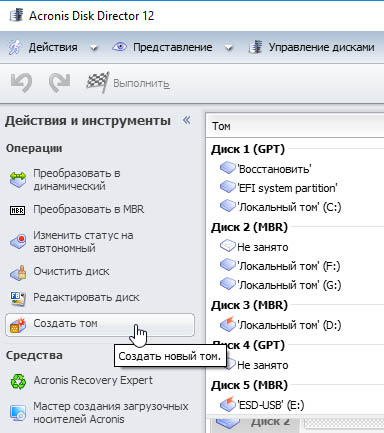Open the Представление menu
This screenshot has height=433, width=384.
[x=172, y=47]
